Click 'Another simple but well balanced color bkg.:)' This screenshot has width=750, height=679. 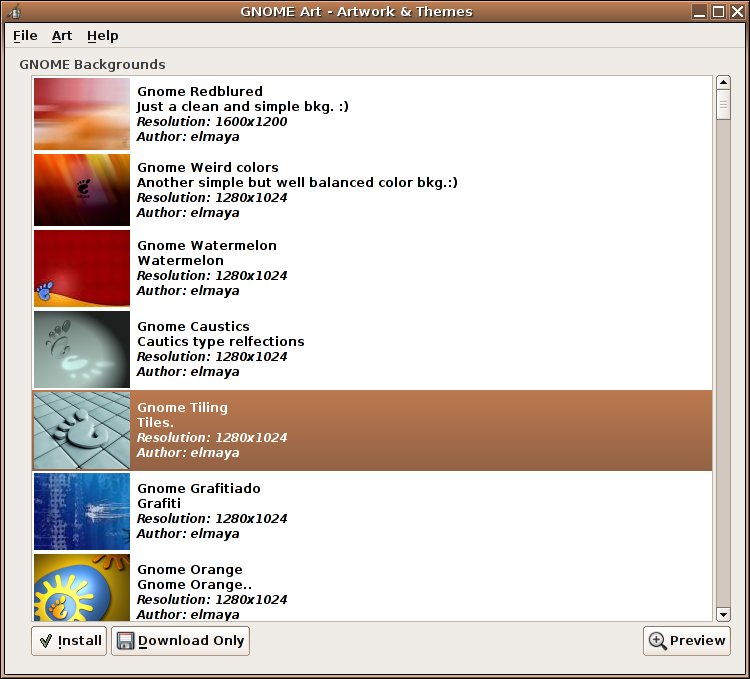[x=297, y=183]
